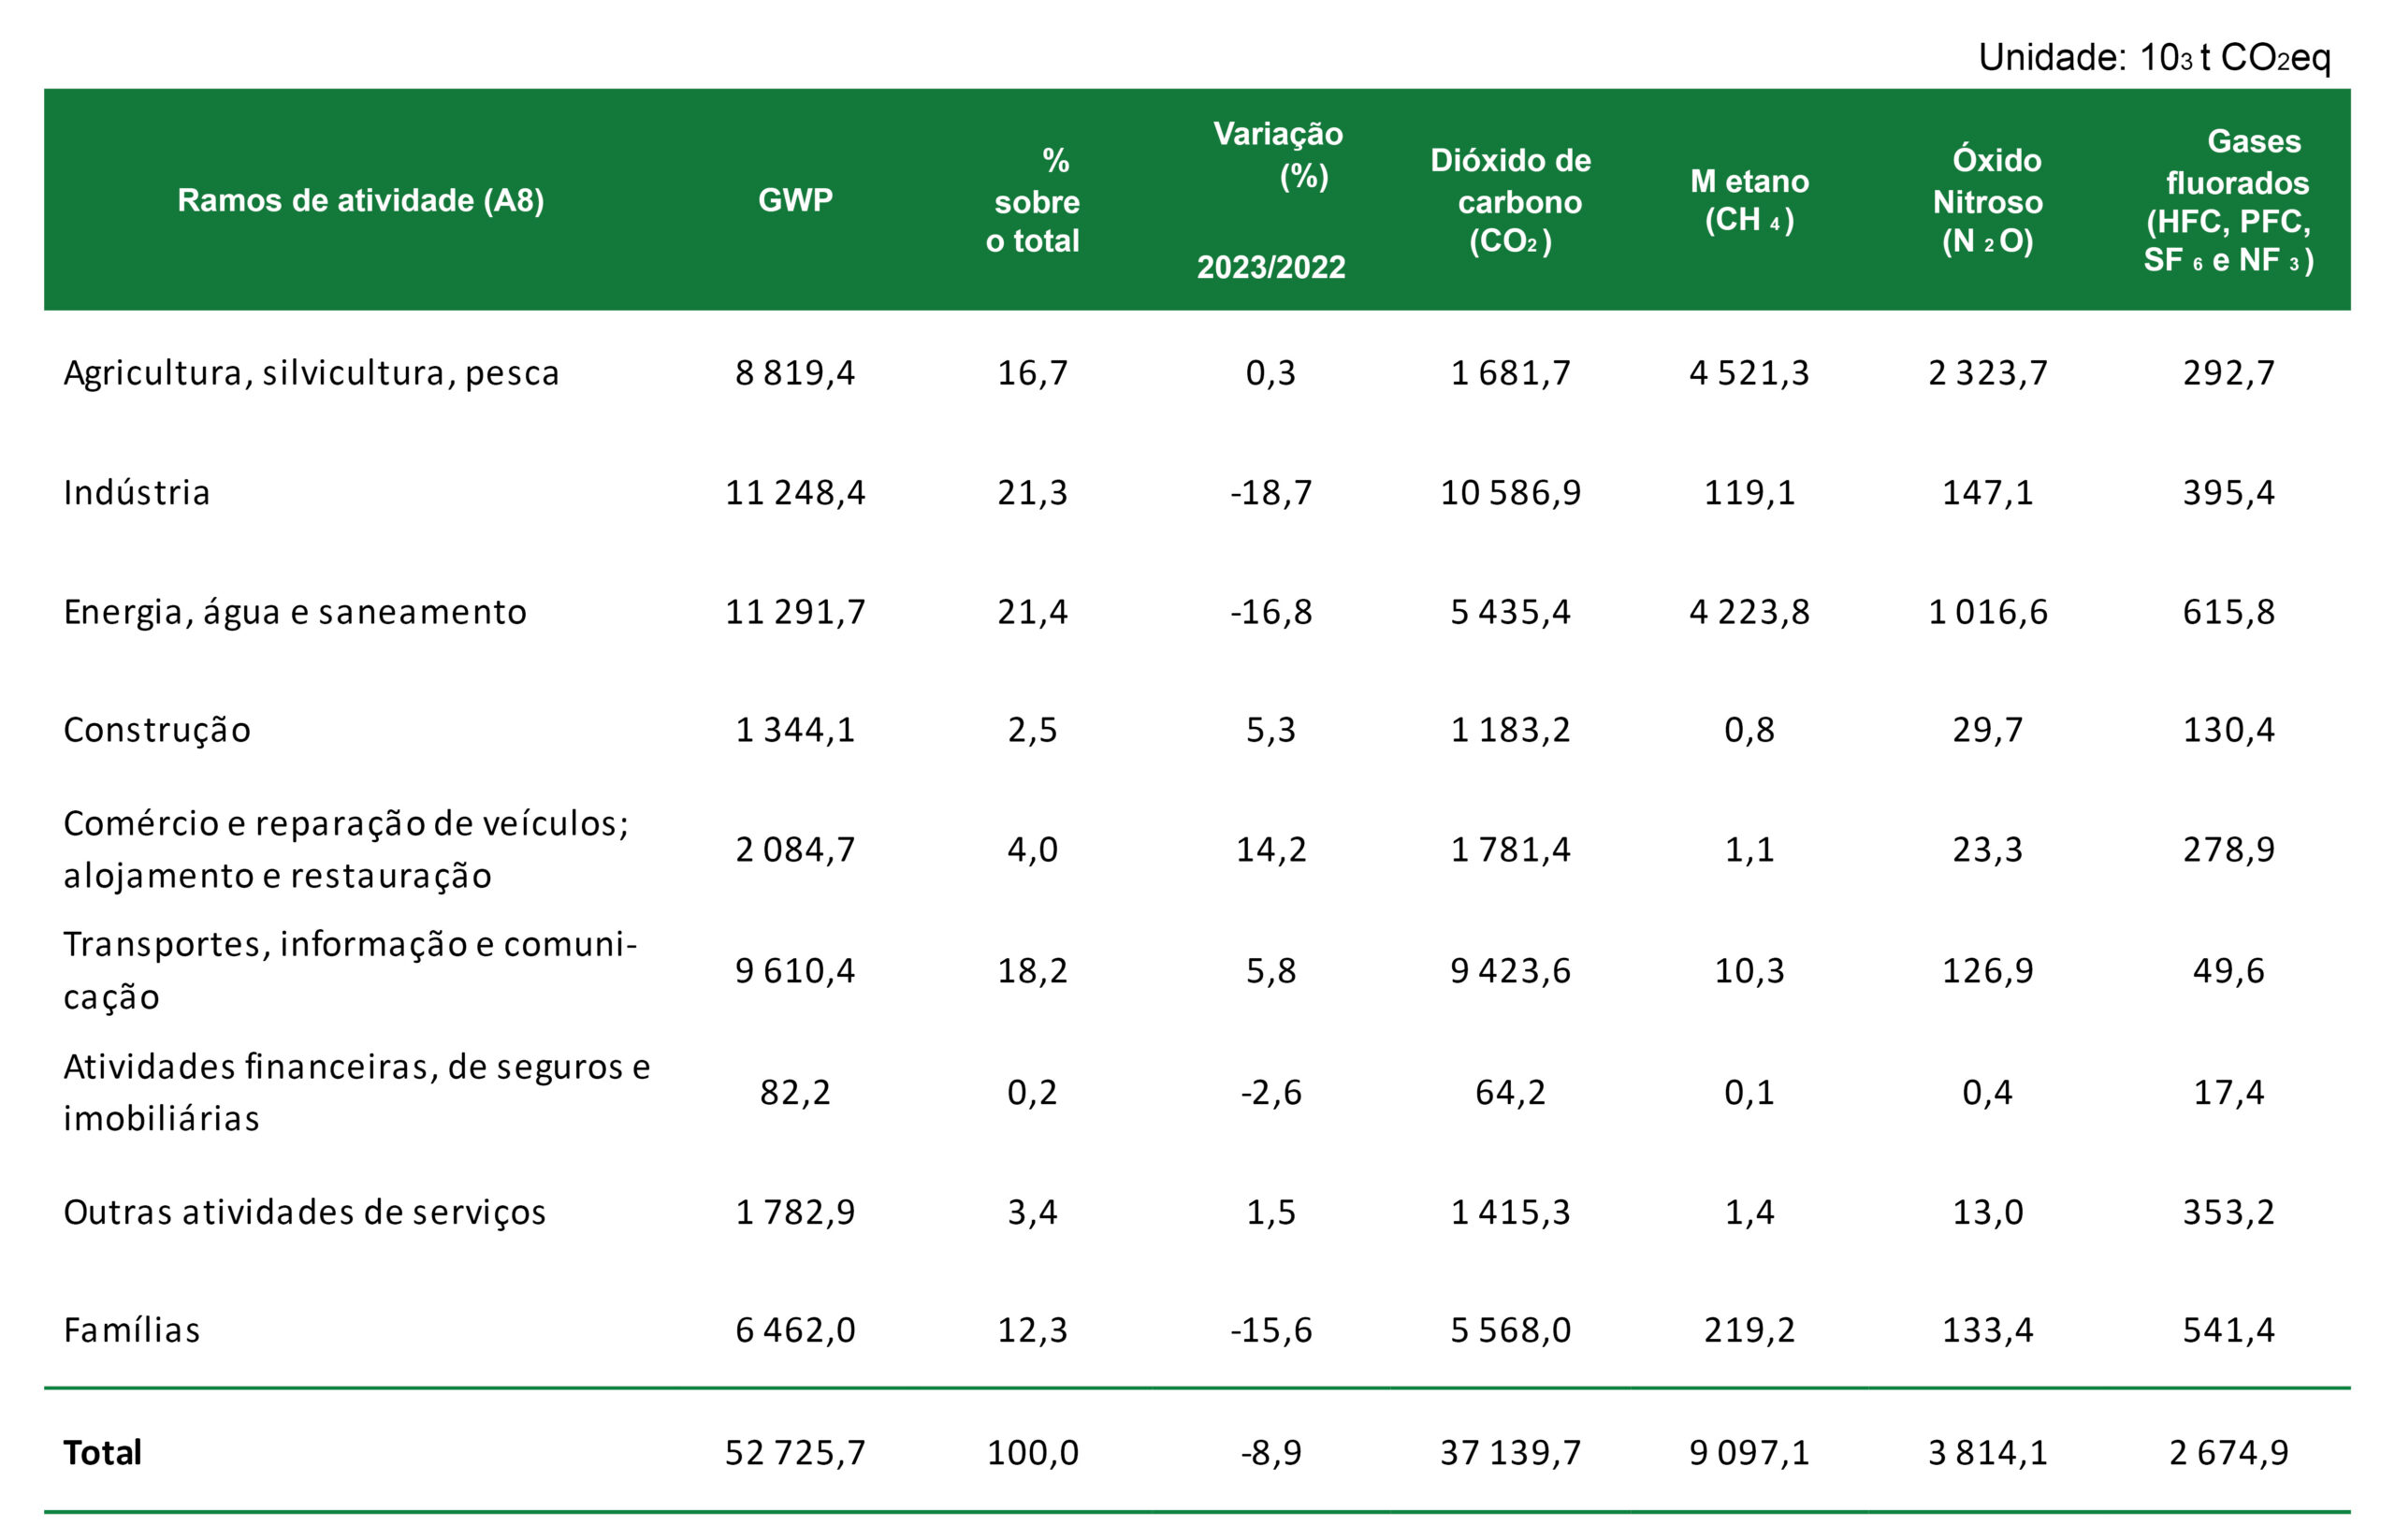Click the Indústria CO2 value 10 586,9
The image size is (2395, 1540).
click(x=1510, y=493)
